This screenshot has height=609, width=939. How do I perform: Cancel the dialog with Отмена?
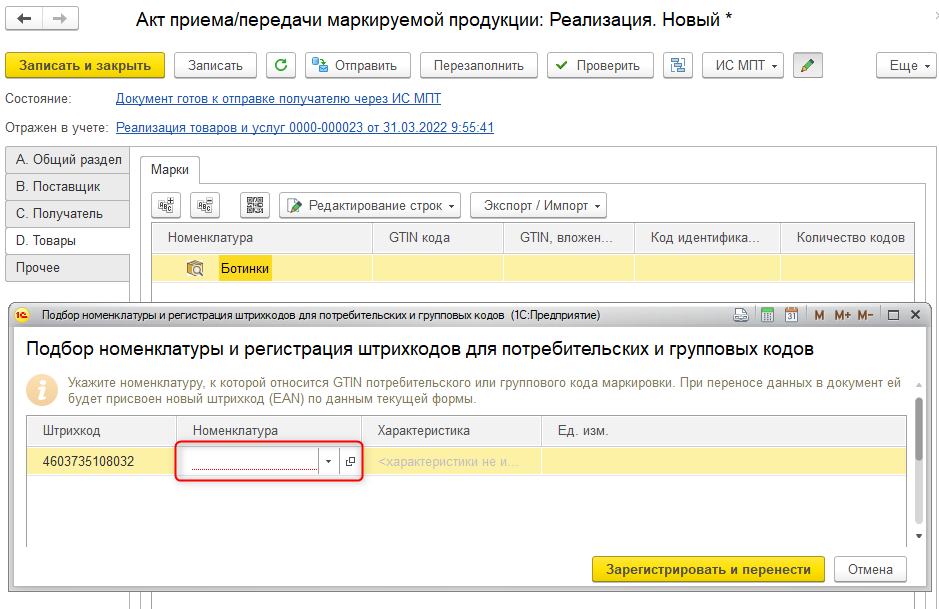pos(870,569)
